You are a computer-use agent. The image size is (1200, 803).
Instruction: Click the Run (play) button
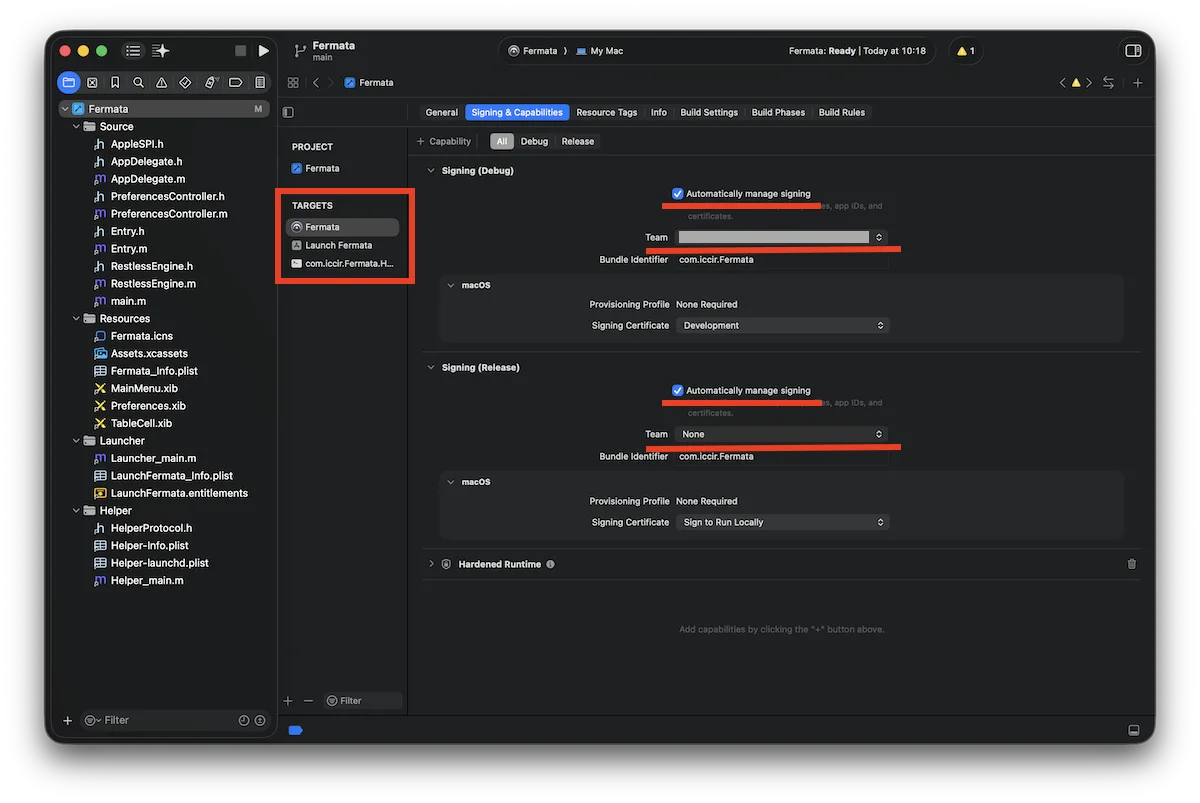[x=263, y=51]
